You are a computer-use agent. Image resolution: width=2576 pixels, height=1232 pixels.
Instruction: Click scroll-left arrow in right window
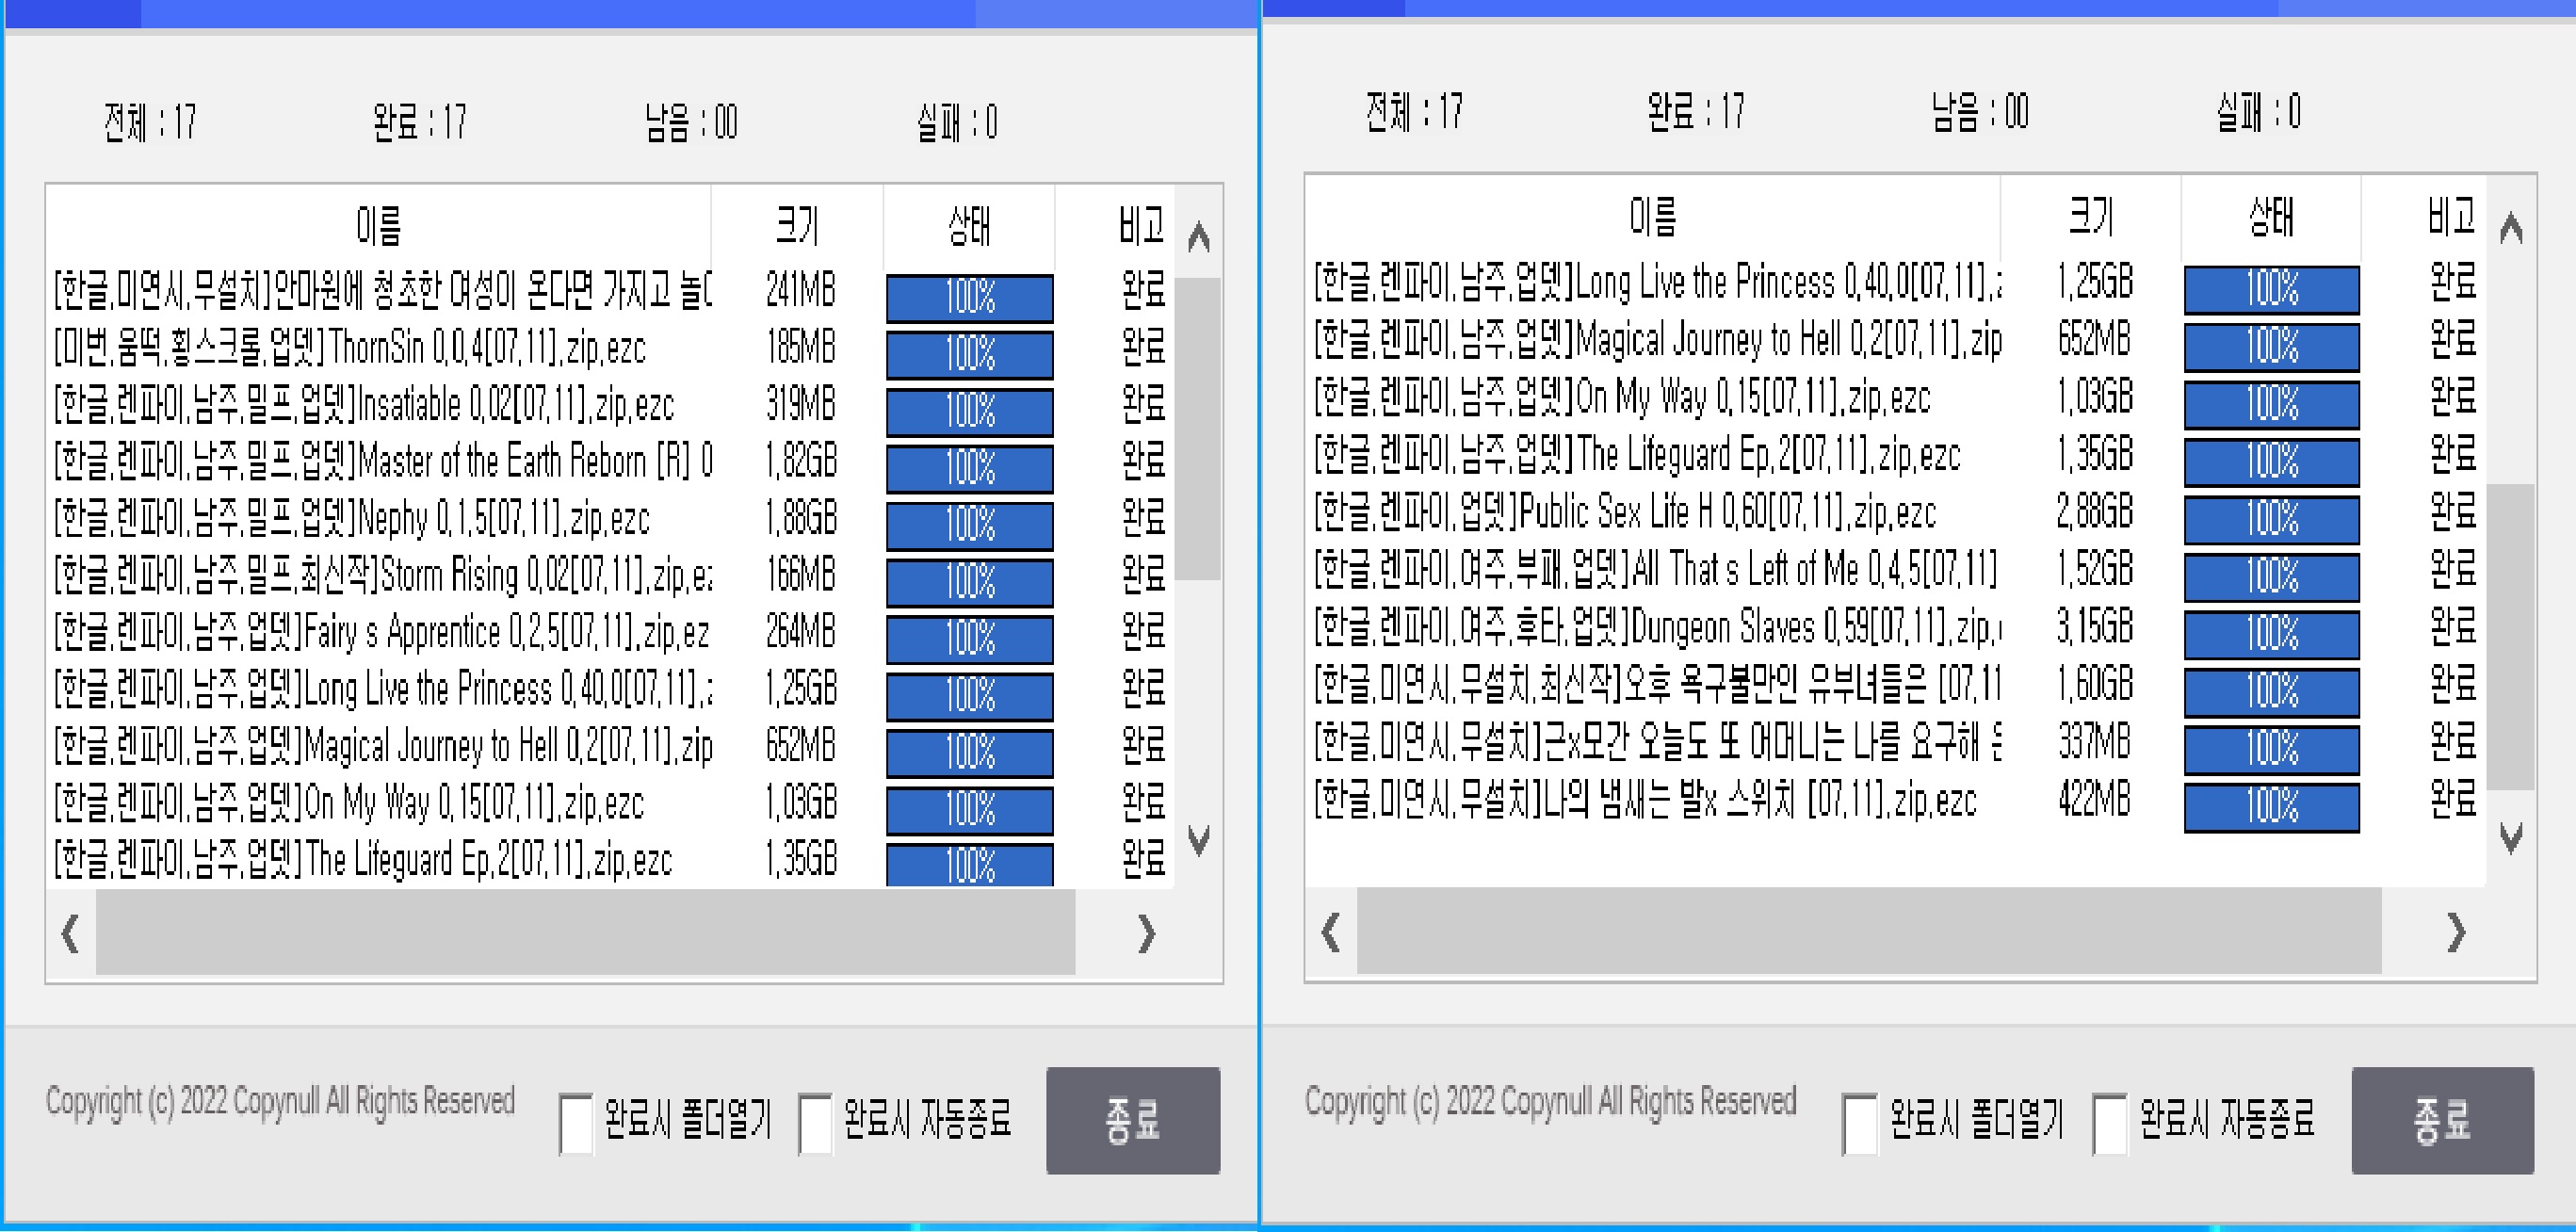point(1330,932)
